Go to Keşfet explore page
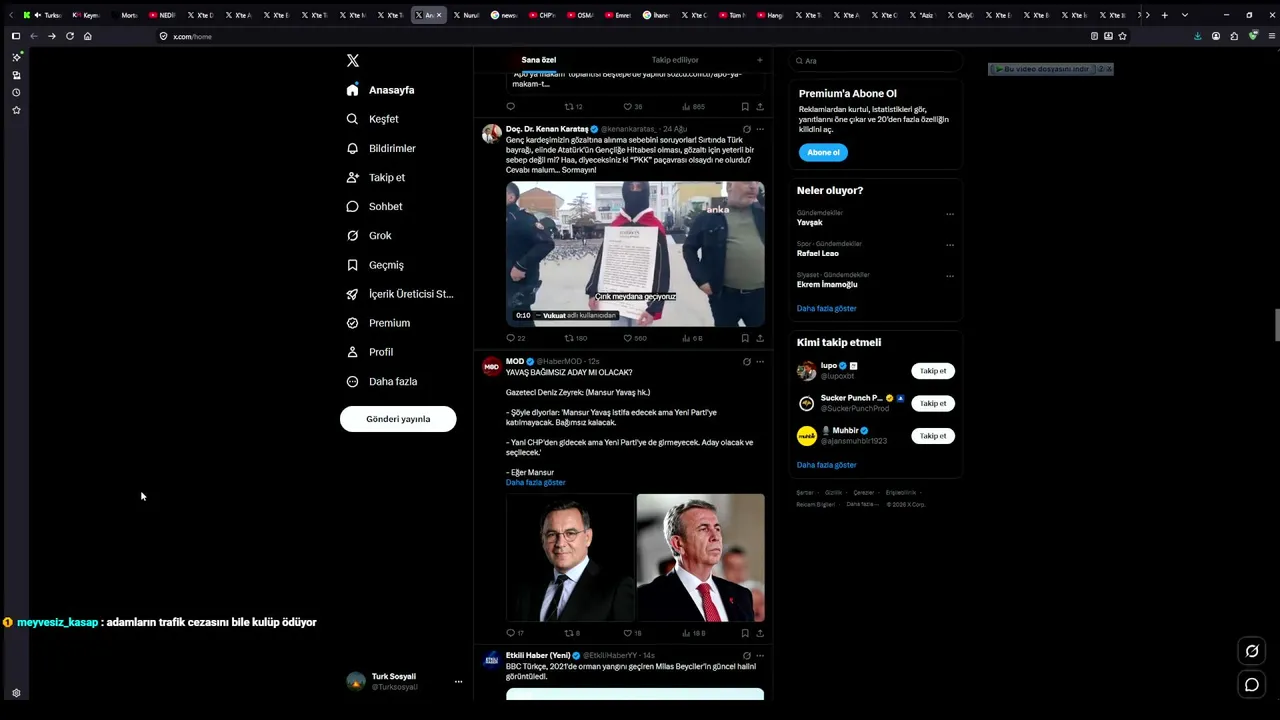Viewport: 1280px width, 720px height. (x=372, y=119)
